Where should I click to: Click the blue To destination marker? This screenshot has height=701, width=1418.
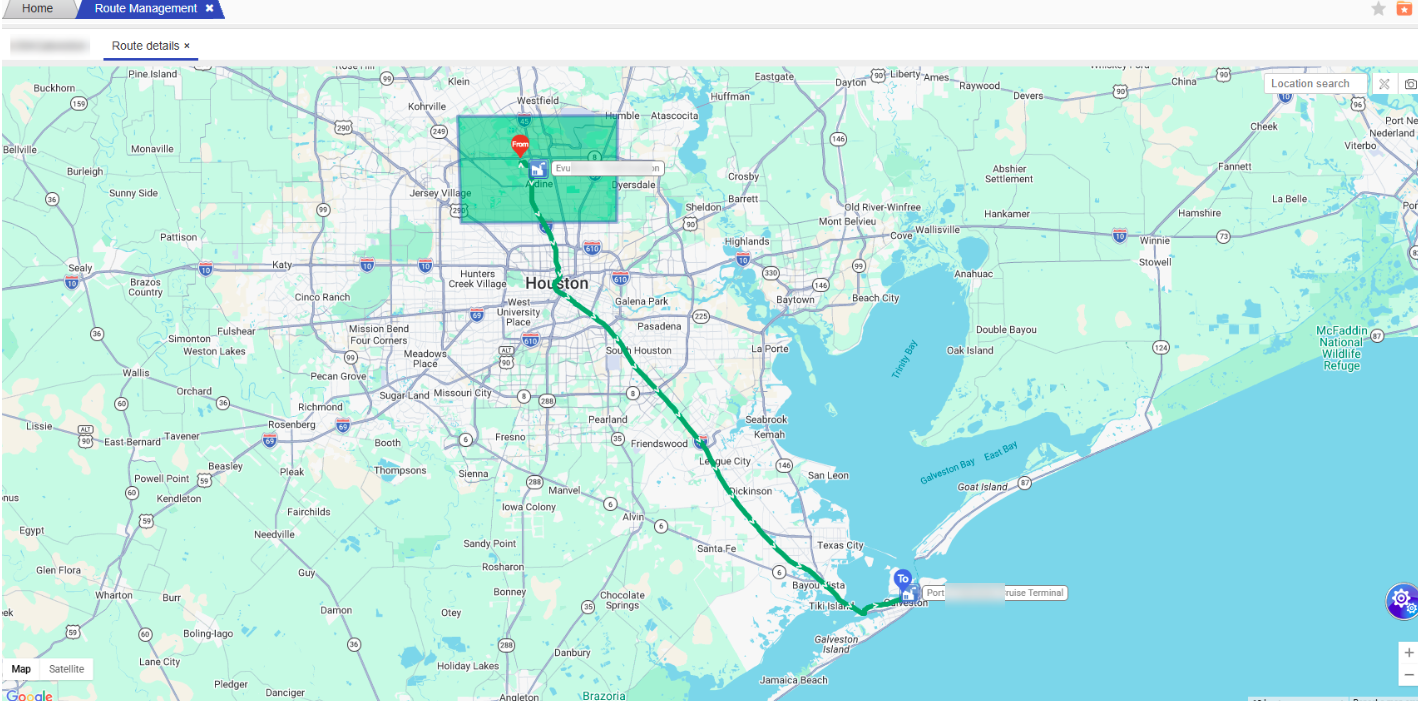[902, 579]
